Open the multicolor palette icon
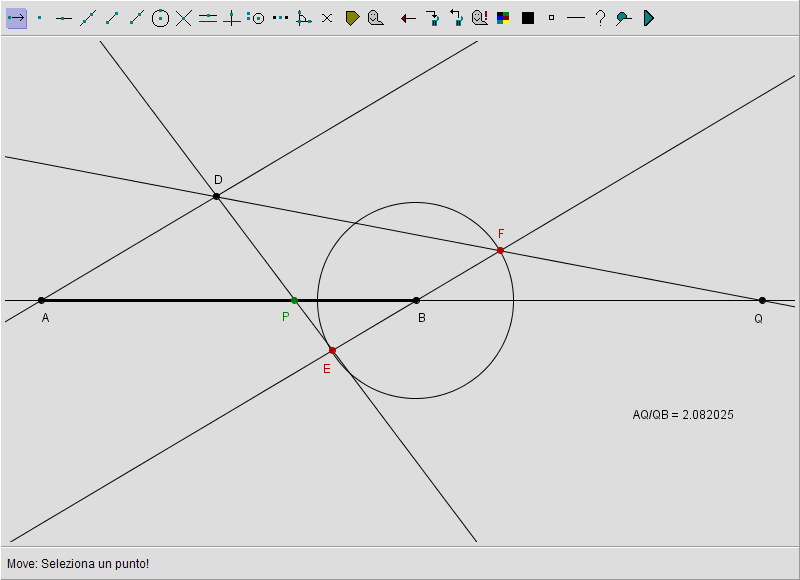The width and height of the screenshot is (800, 580). pyautogui.click(x=504, y=18)
